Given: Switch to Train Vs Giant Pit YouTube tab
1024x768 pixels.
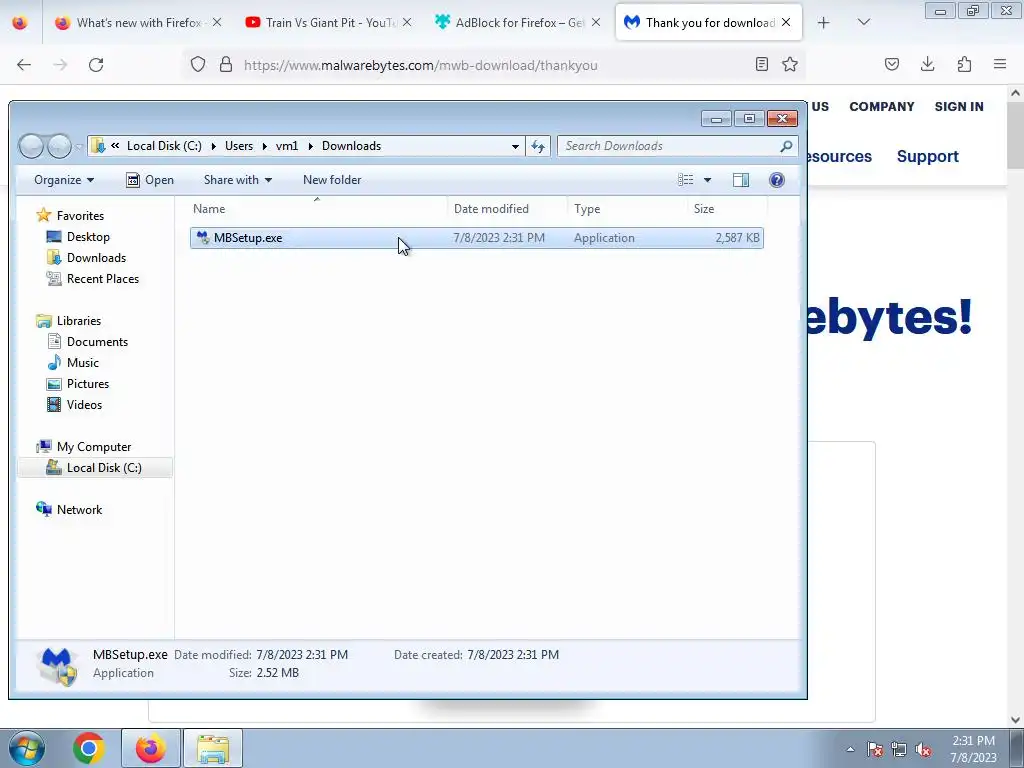Looking at the screenshot, I should [328, 23].
